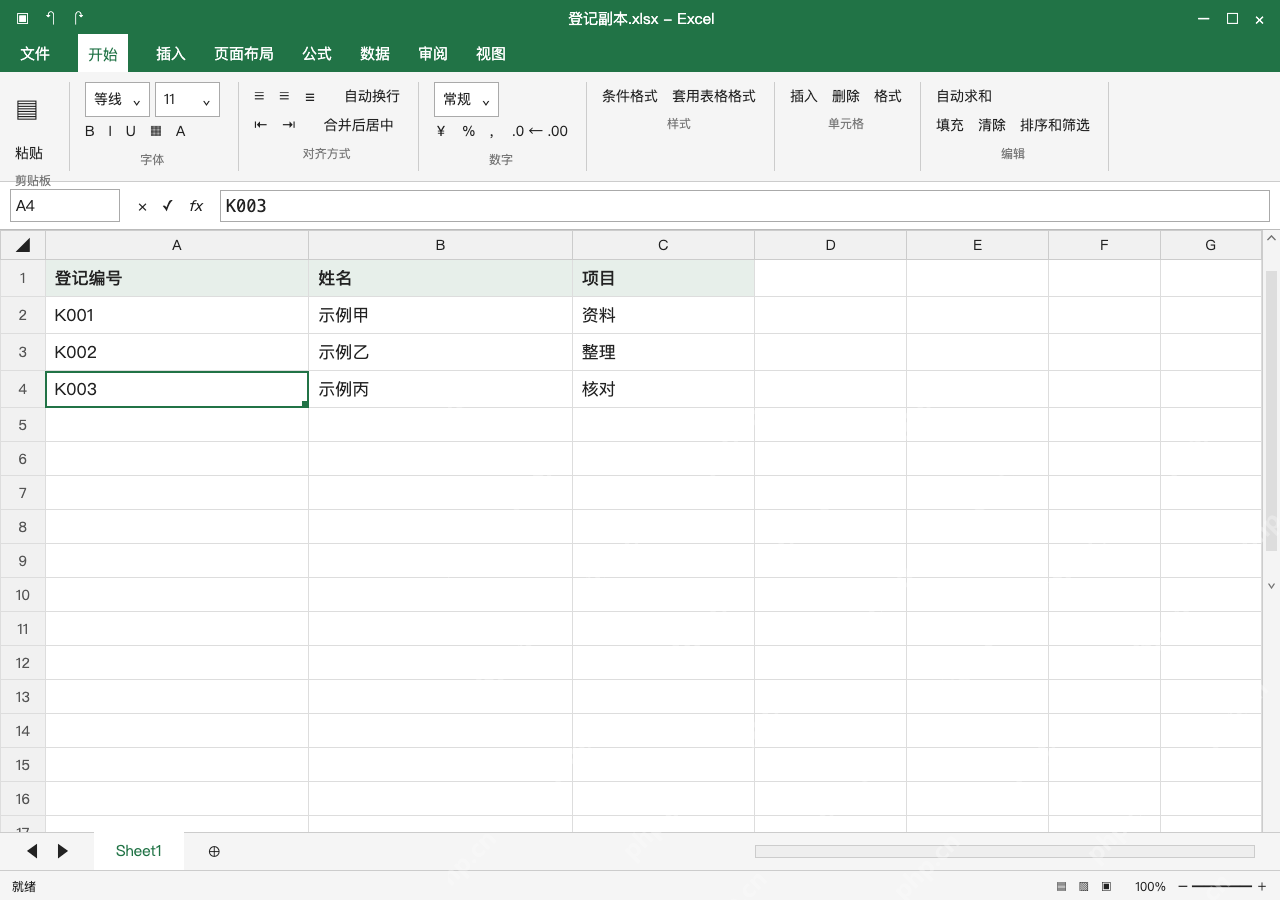The image size is (1280, 900).
Task: Switch to the 公式 ribbon tab
Action: pos(317,53)
